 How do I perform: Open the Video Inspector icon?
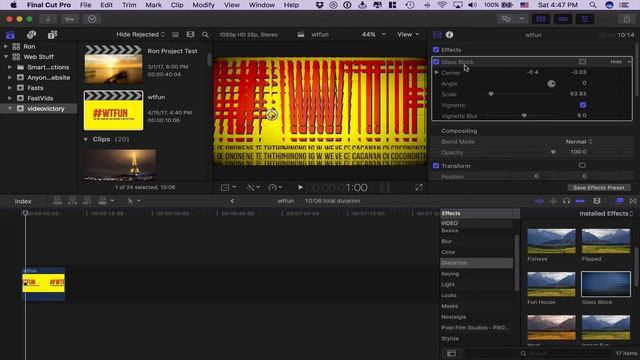pos(437,35)
